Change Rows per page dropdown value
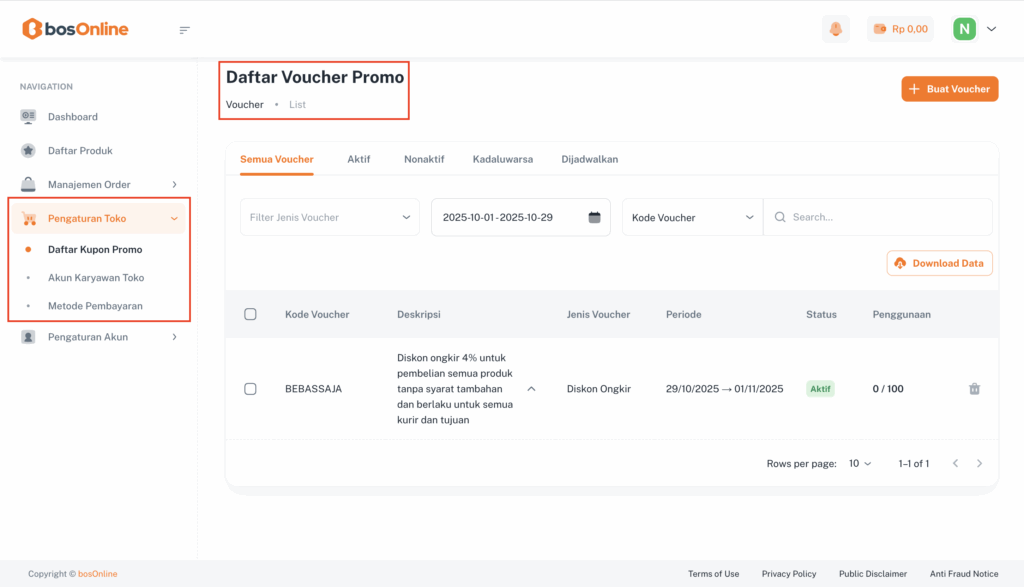 (x=860, y=464)
